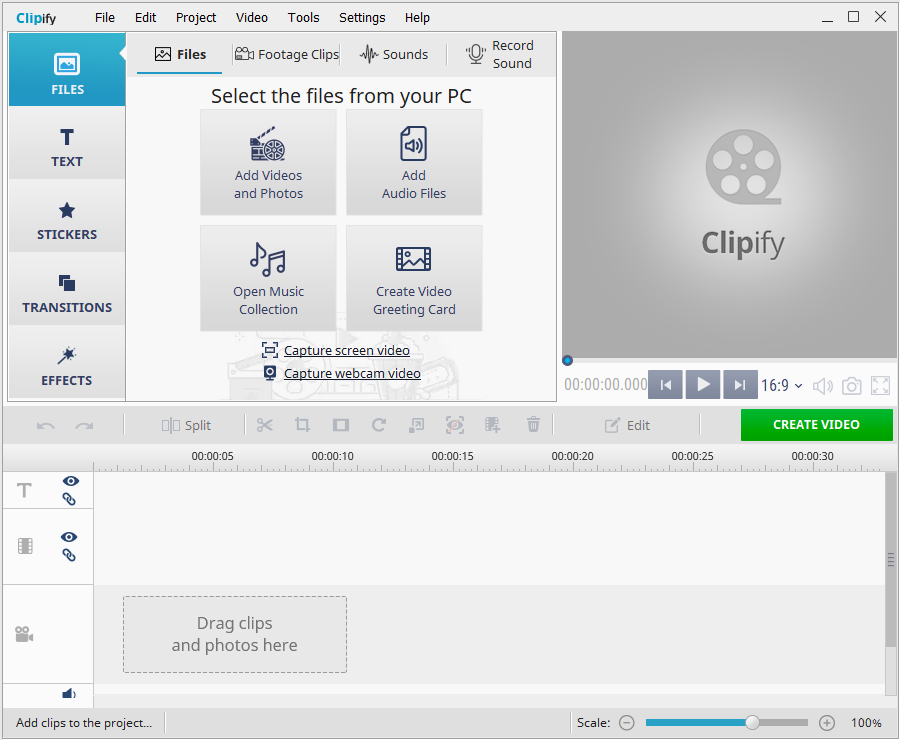The width and height of the screenshot is (900, 740).
Task: Open the File menu
Action: coord(104,18)
